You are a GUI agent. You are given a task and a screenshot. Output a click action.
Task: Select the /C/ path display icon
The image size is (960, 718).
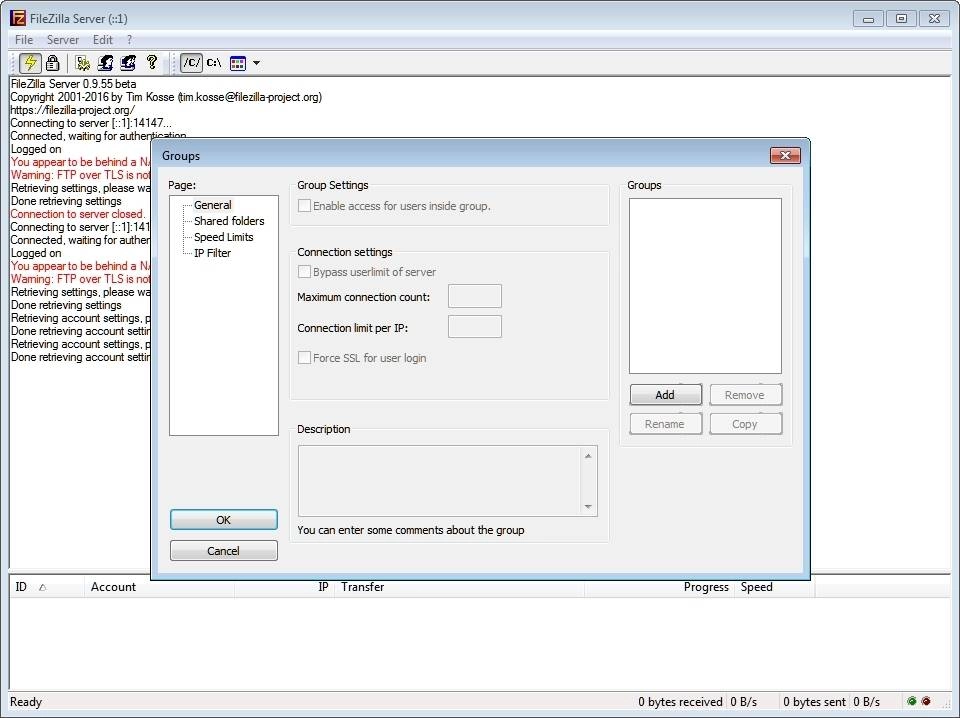[x=192, y=62]
